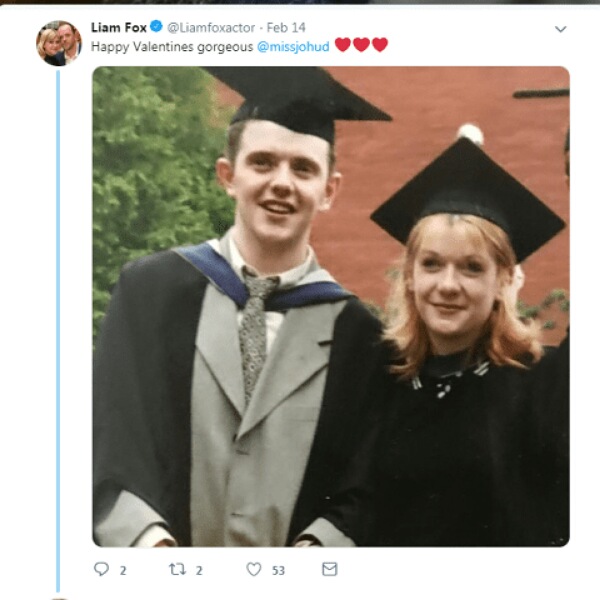Click the woman's face in the photo

click(455, 283)
